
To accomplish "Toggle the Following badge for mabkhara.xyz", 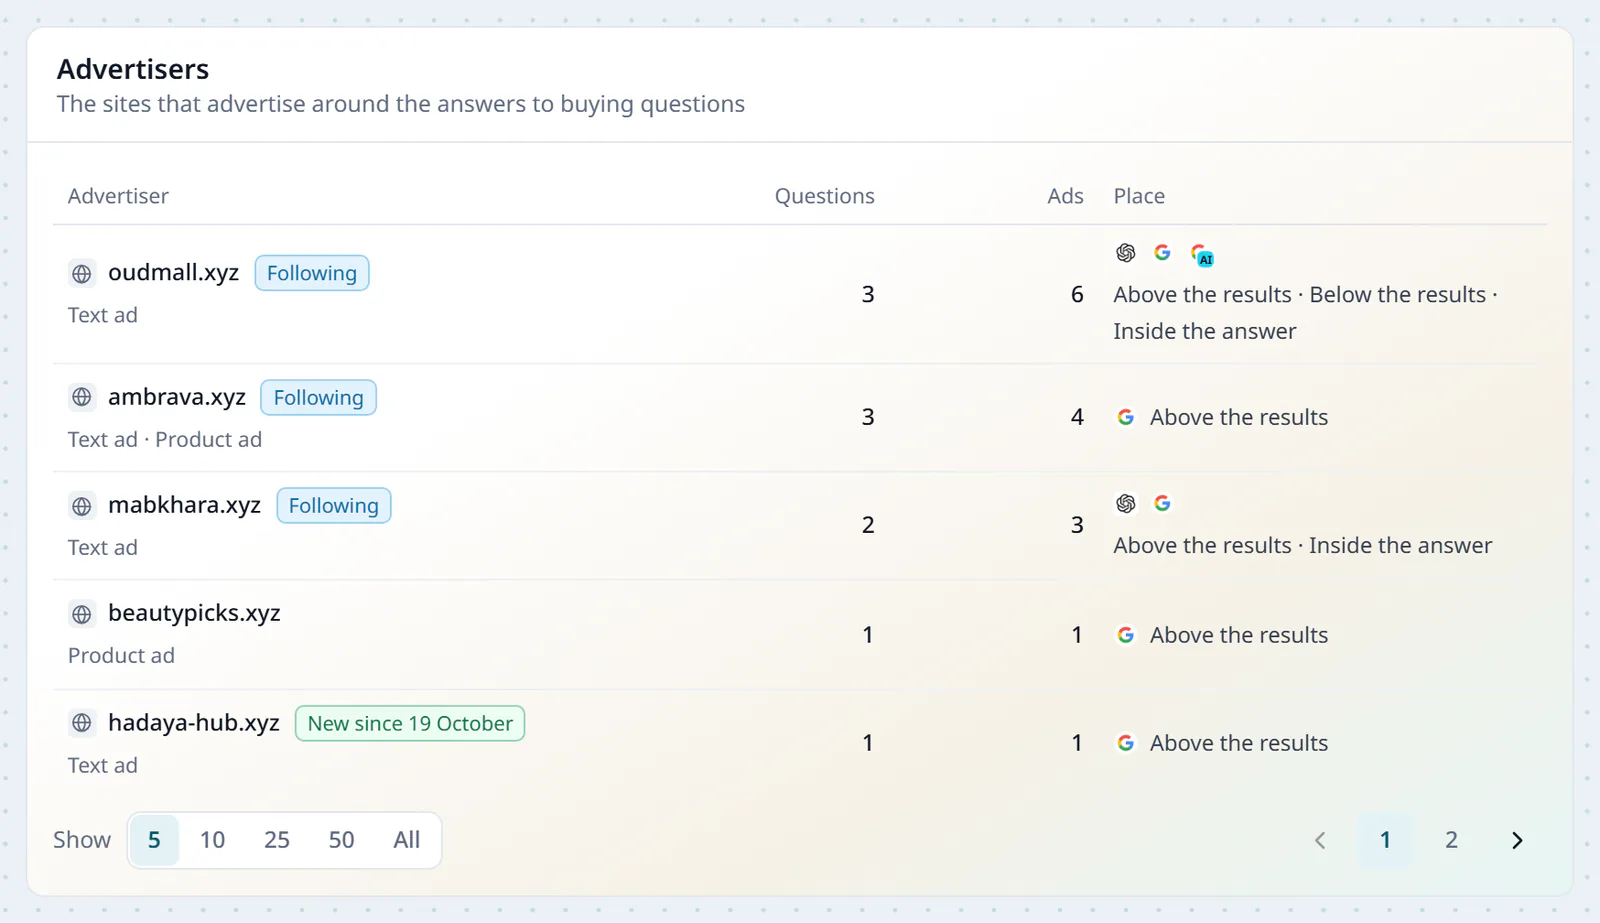I will click(334, 506).
